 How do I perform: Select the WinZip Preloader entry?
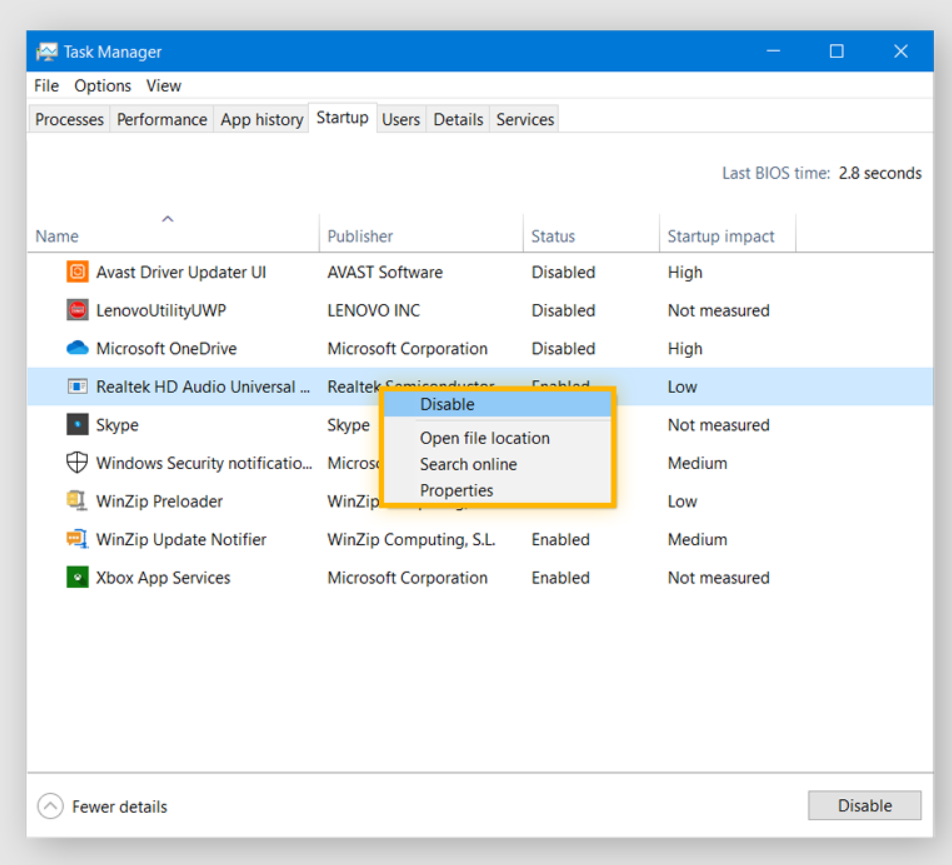[480, 501]
